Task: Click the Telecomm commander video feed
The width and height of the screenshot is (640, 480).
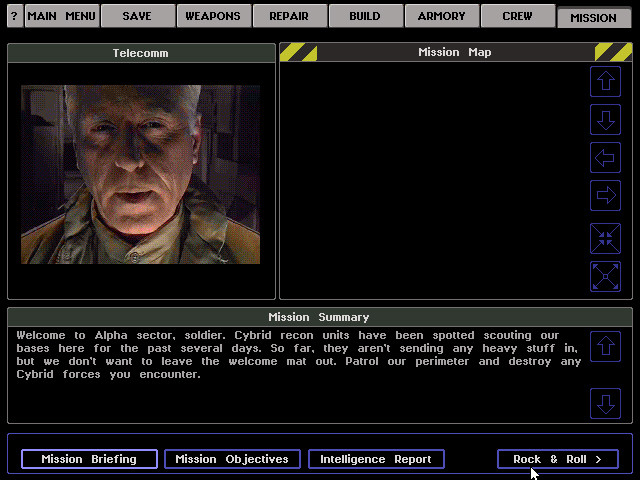Action: [x=140, y=174]
